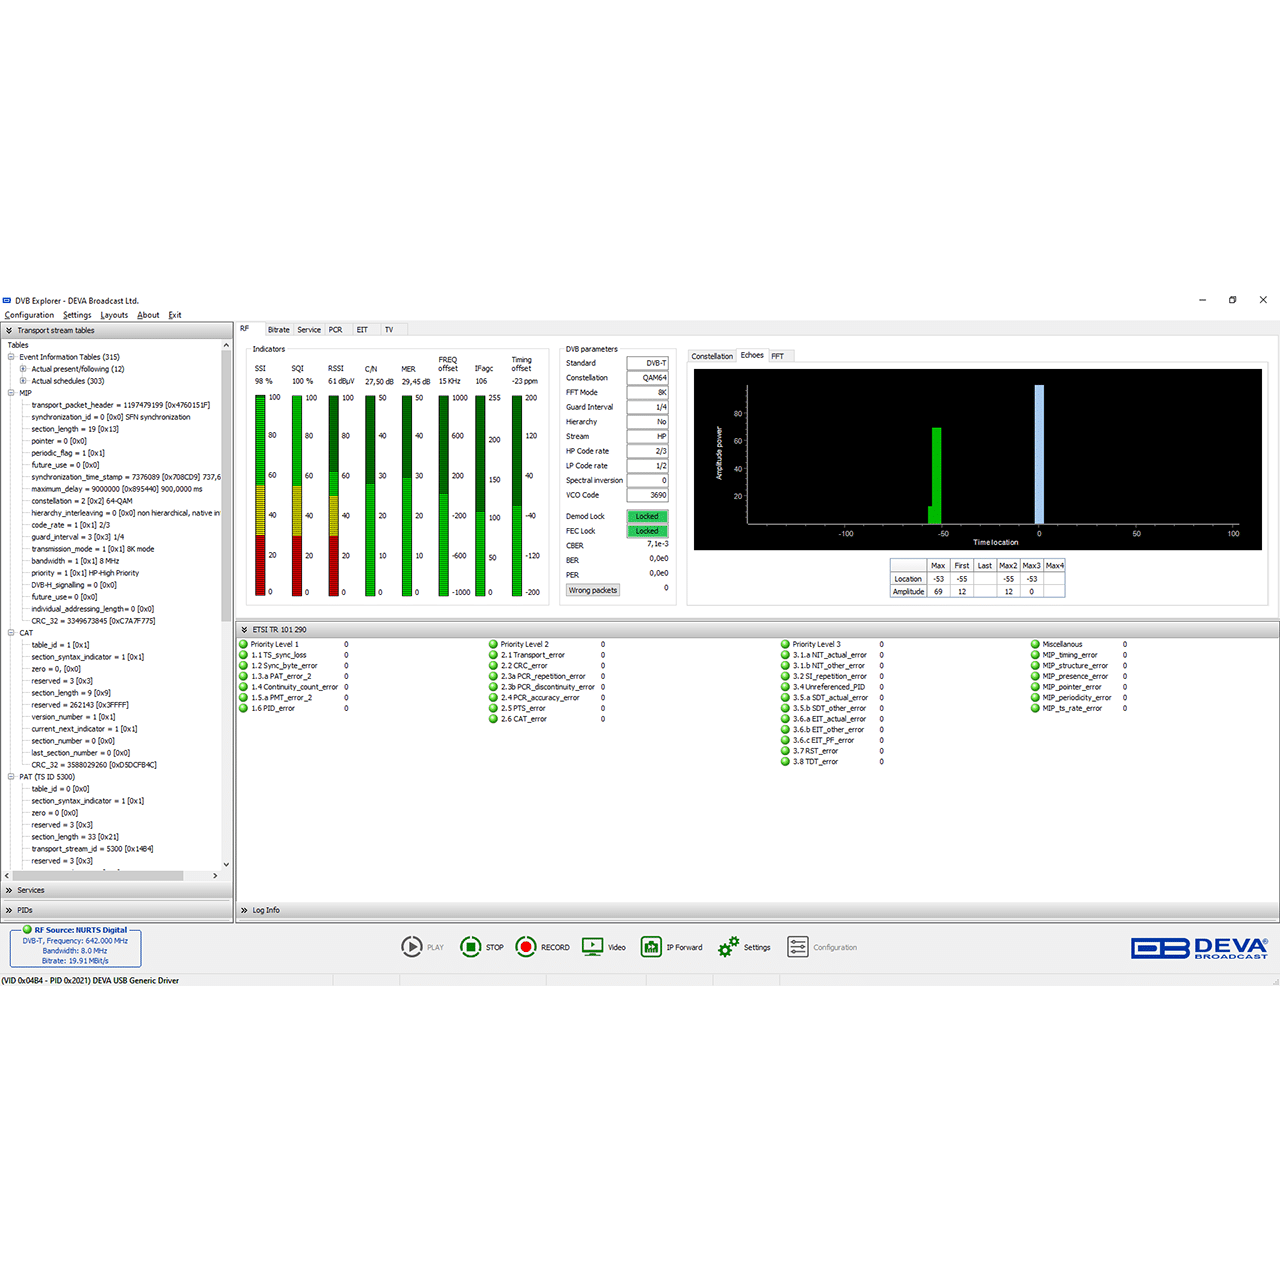Viewport: 1280px width, 1280px height.
Task: Click the green LED next to 2.2 CRC_error
Action: tap(493, 666)
